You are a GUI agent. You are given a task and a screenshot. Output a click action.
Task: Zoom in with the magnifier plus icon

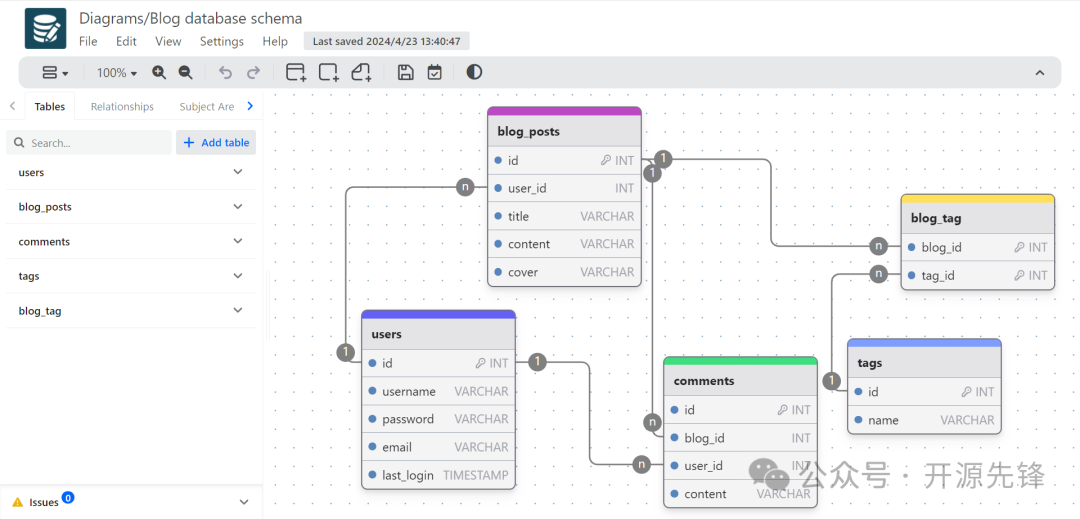tap(159, 72)
